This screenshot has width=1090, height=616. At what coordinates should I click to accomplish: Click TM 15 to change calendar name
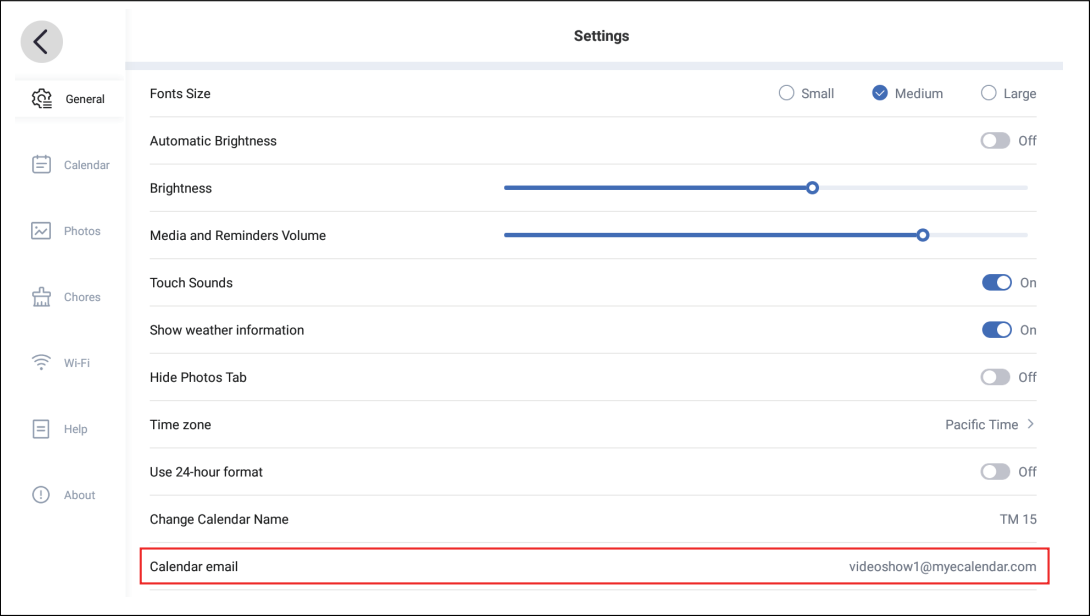(x=1018, y=519)
